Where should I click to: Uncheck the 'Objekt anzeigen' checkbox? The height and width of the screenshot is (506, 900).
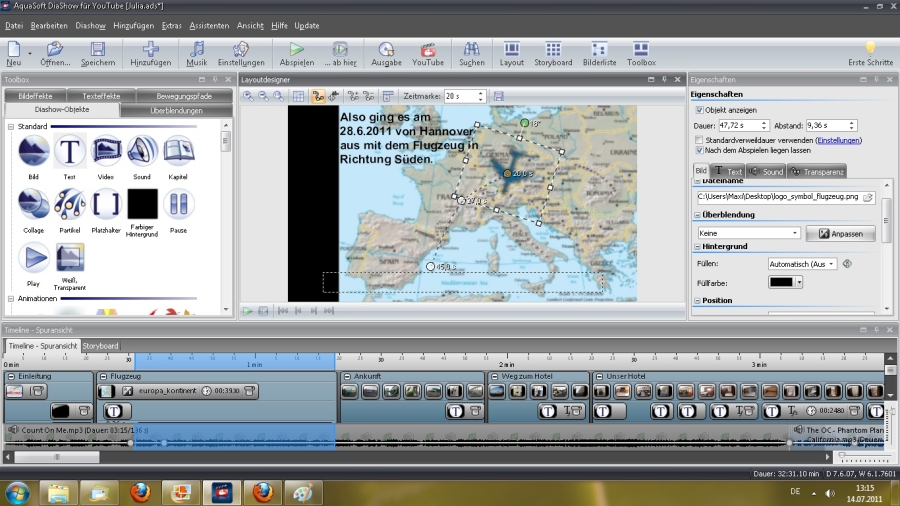pos(698,110)
